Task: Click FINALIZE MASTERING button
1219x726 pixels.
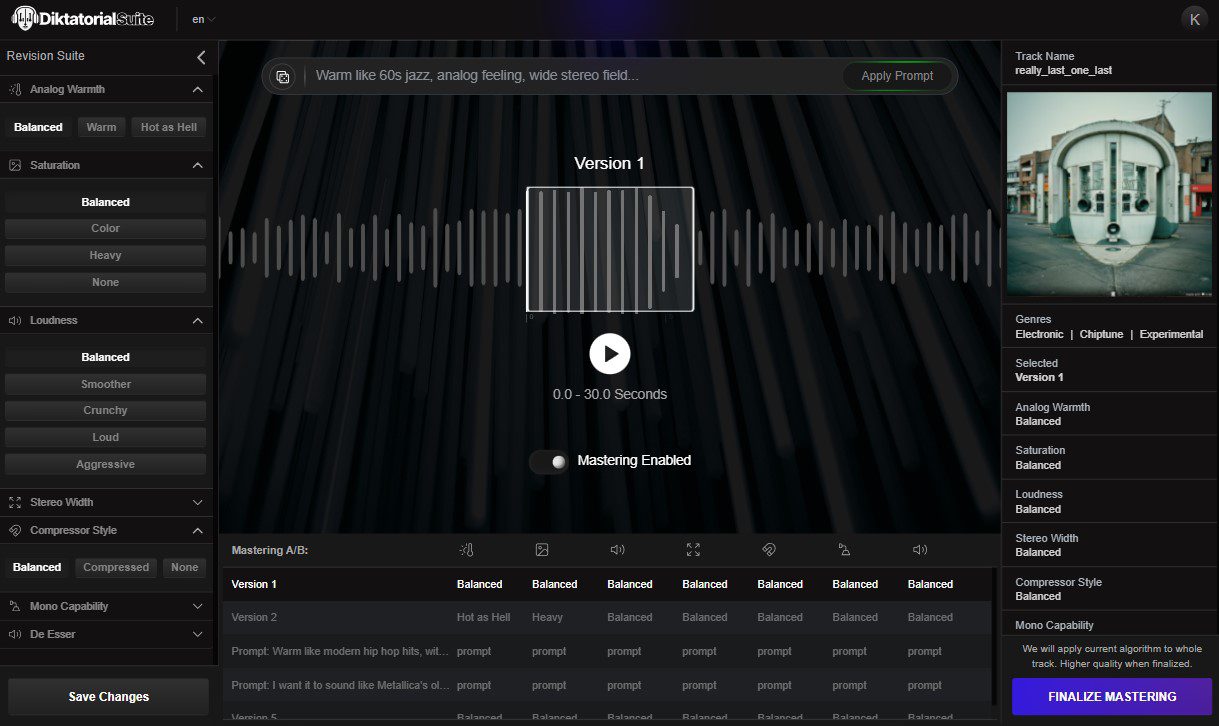Action: pyautogui.click(x=1111, y=697)
